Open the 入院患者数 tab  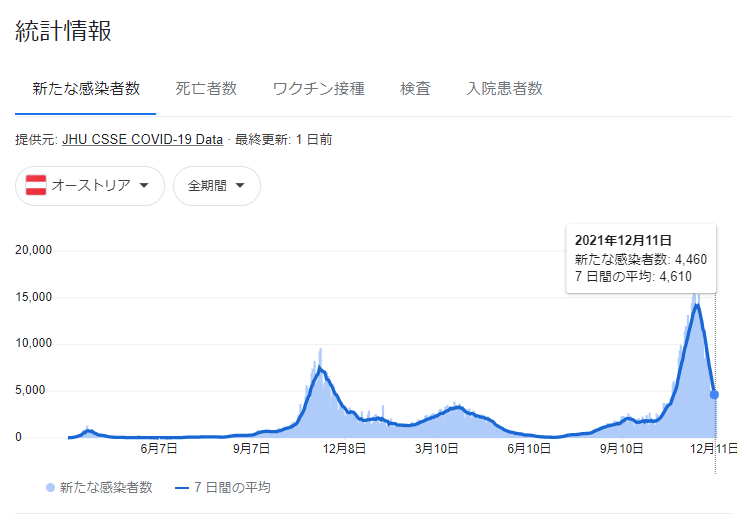504,89
